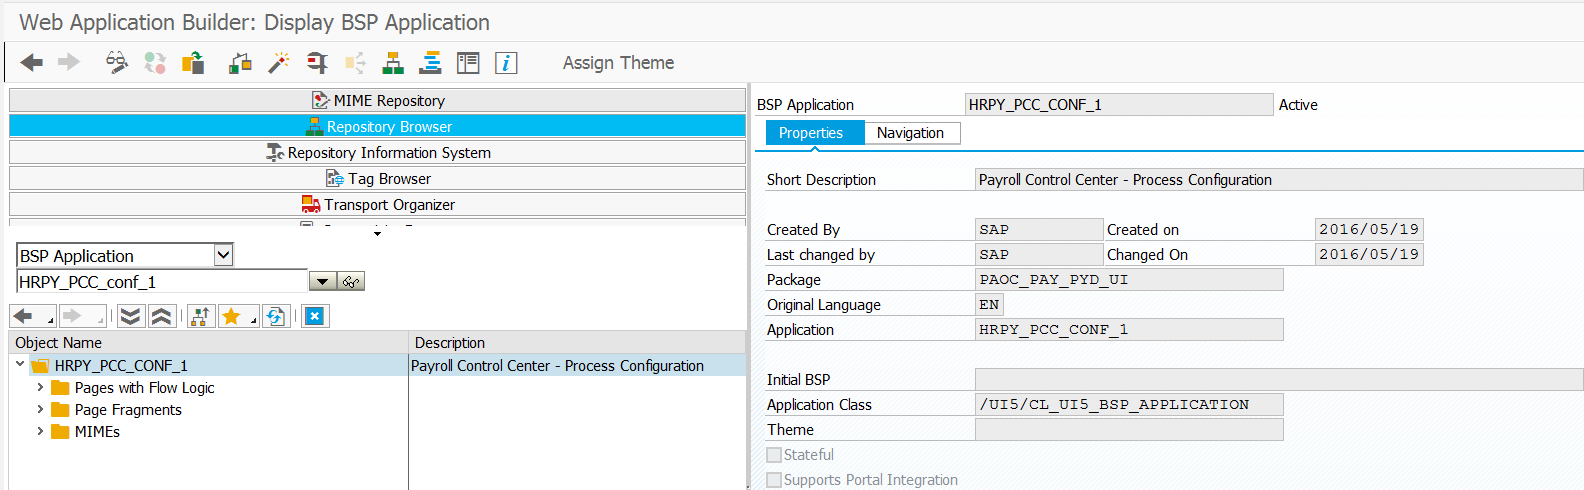Expand the Page Fragments folder
The height and width of the screenshot is (490, 1584).
[x=40, y=409]
